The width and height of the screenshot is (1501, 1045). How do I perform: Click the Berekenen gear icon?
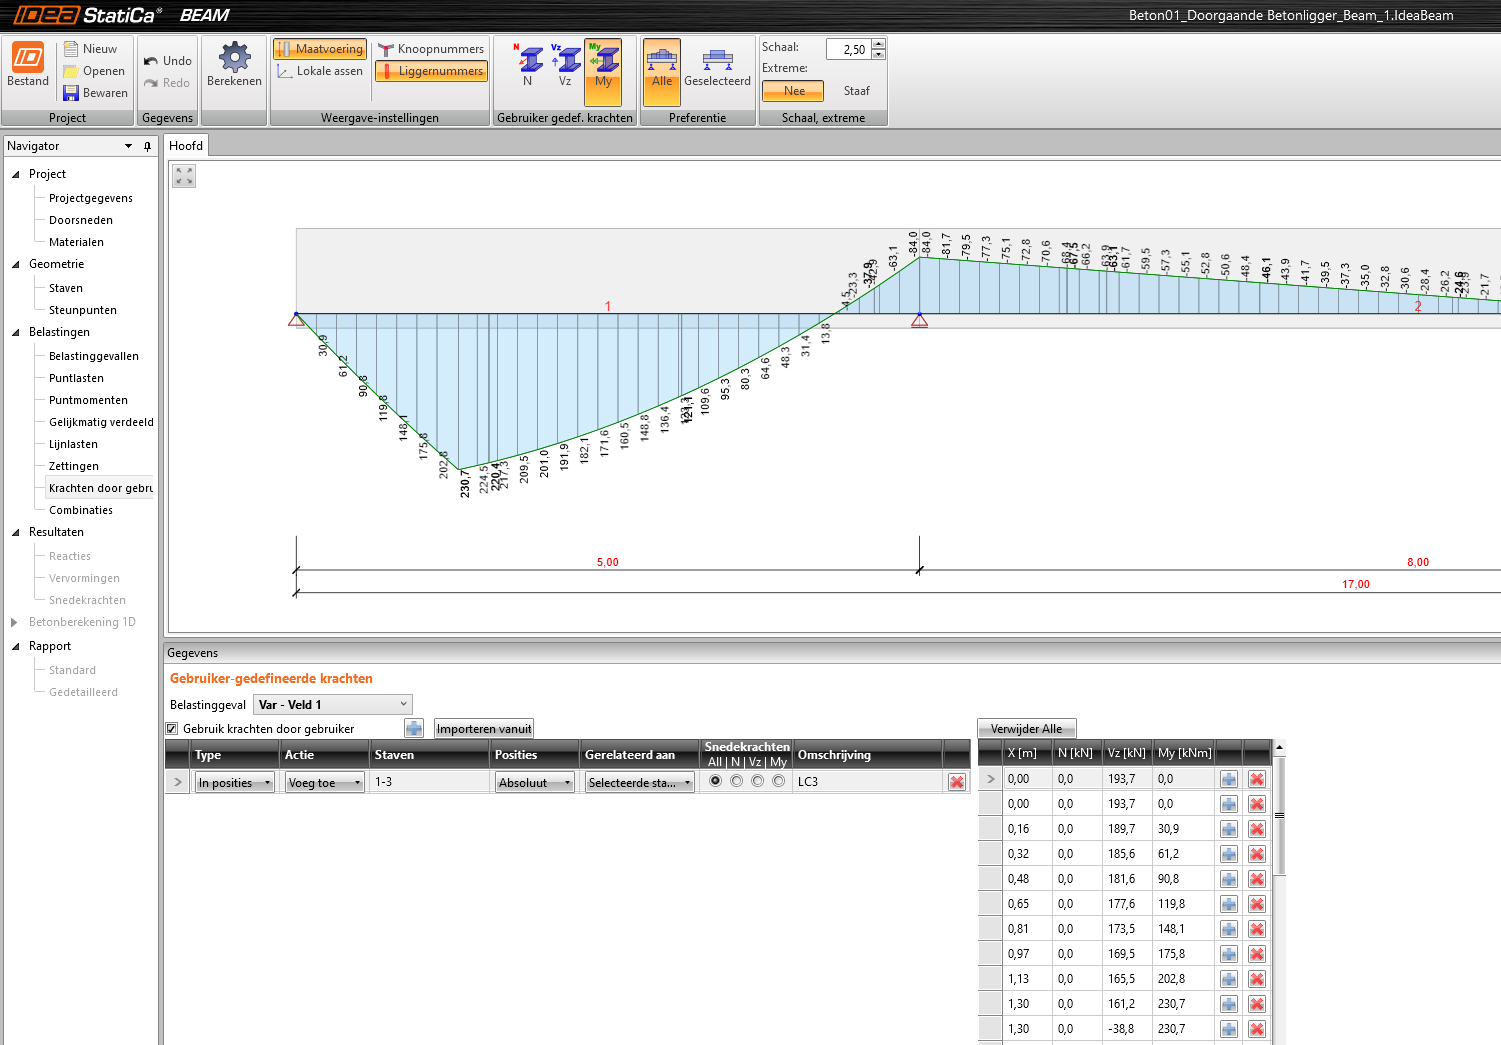[x=234, y=58]
